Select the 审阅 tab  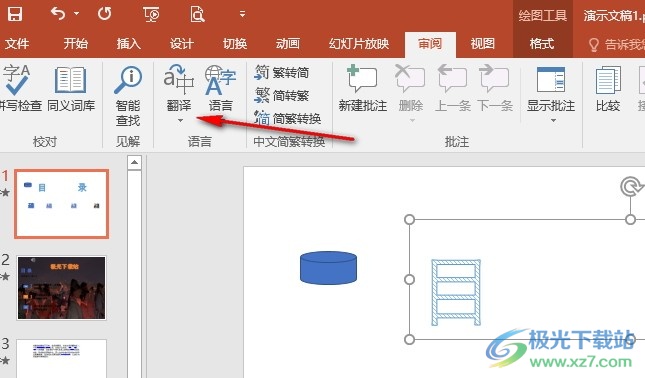[x=430, y=44]
